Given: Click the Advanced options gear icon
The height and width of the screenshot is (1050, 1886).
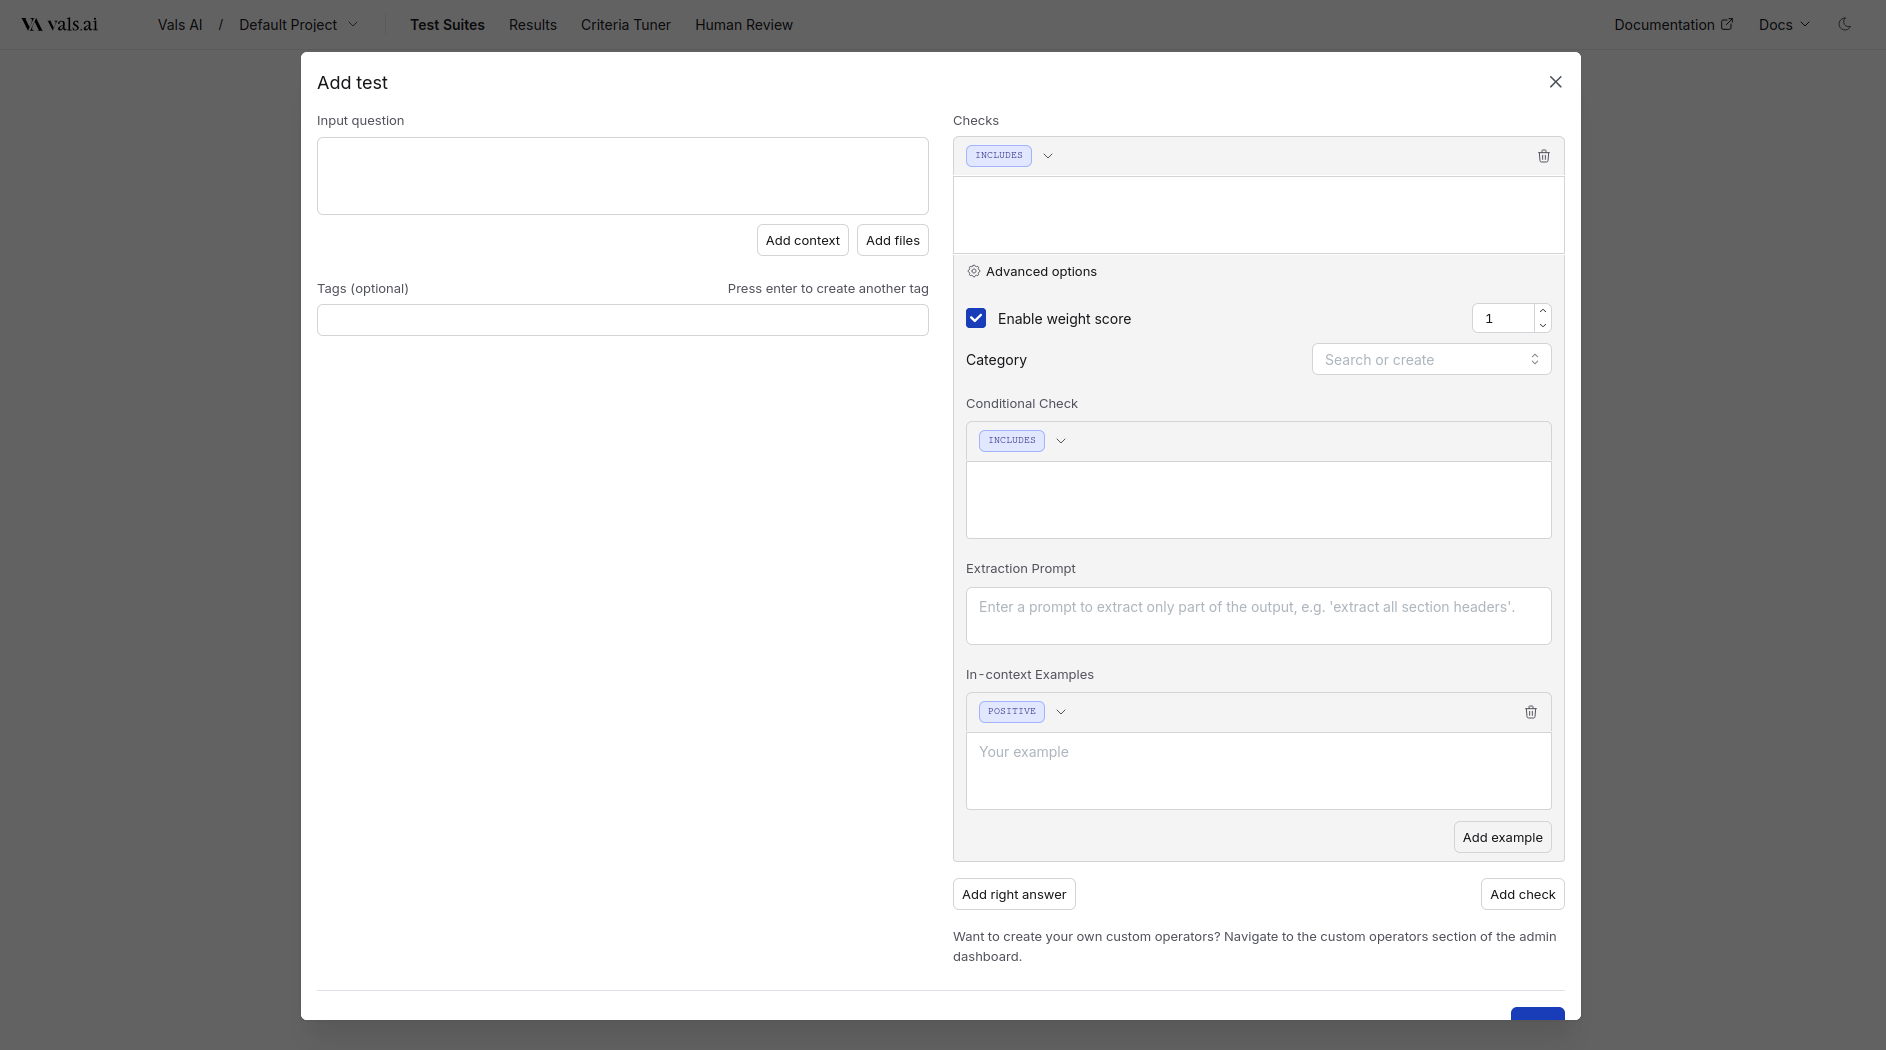Looking at the screenshot, I should click(974, 271).
